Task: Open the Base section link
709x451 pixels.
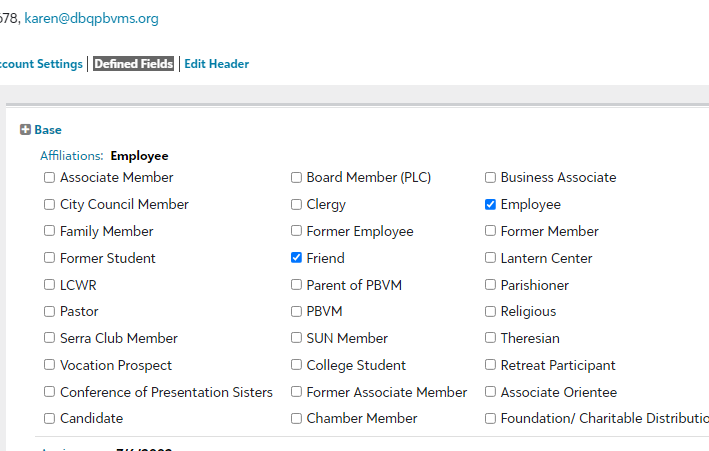Action: tap(48, 130)
